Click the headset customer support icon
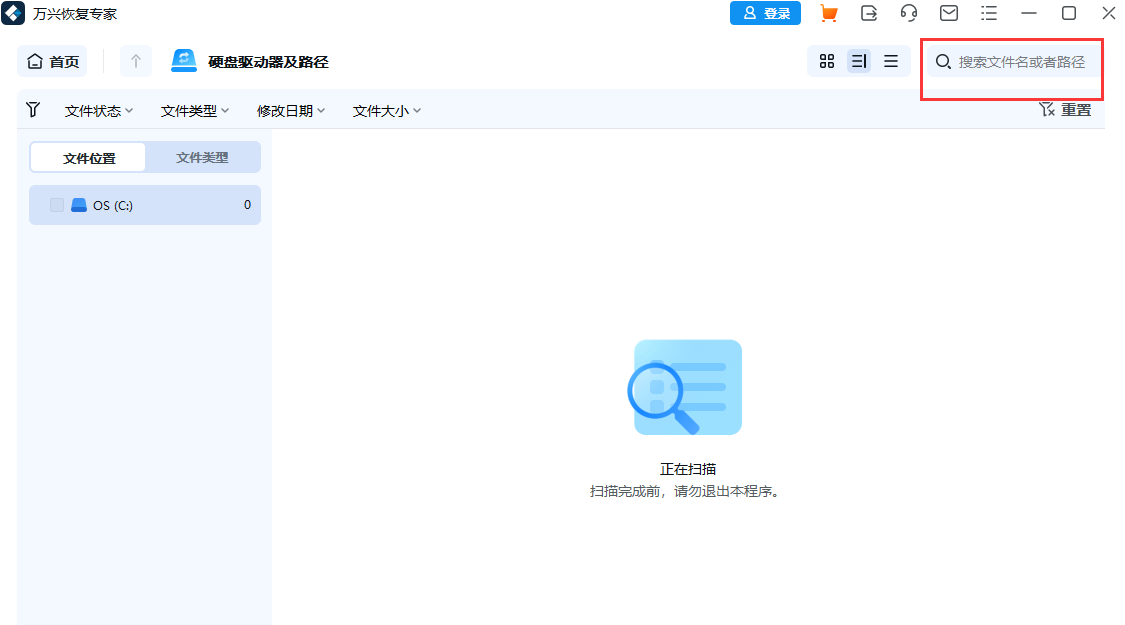The height and width of the screenshot is (625, 1125). tap(908, 13)
